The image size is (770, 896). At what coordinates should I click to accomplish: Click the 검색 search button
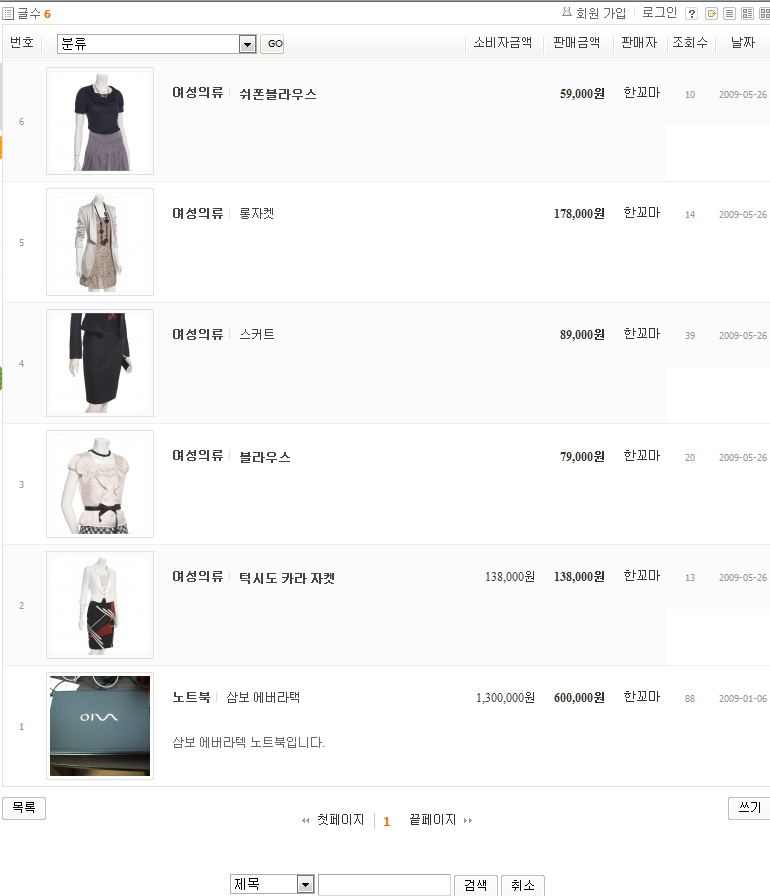[476, 885]
